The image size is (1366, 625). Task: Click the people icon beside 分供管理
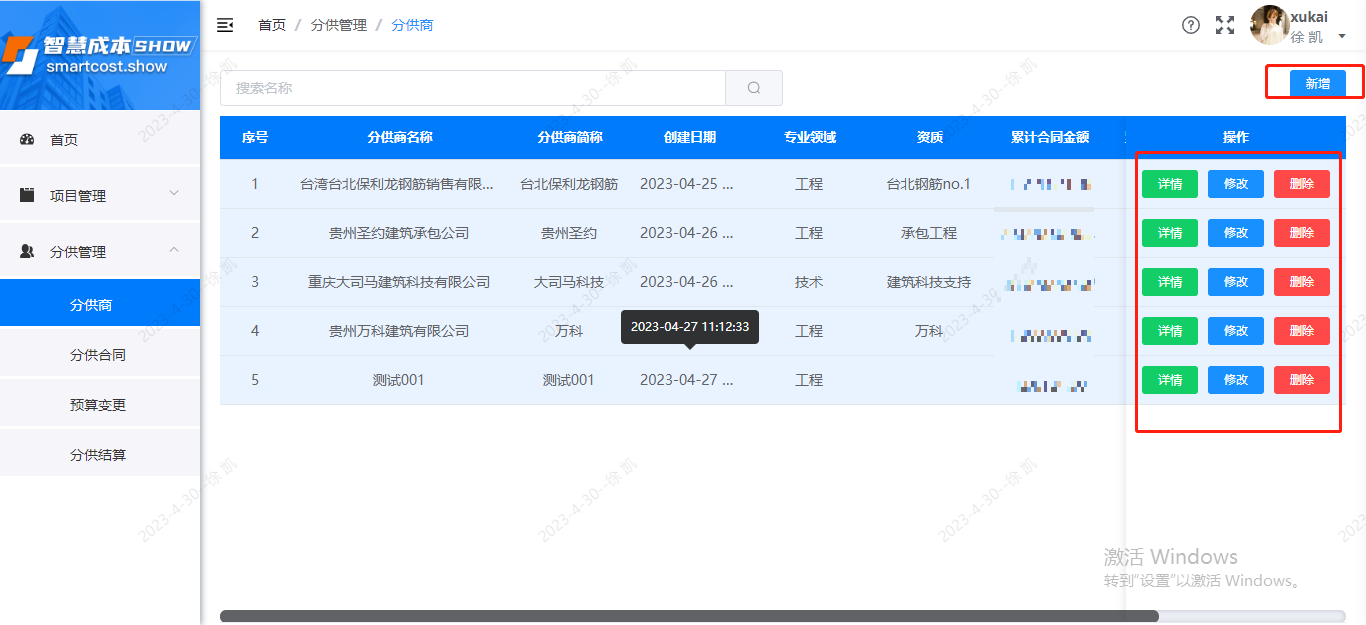(x=28, y=250)
